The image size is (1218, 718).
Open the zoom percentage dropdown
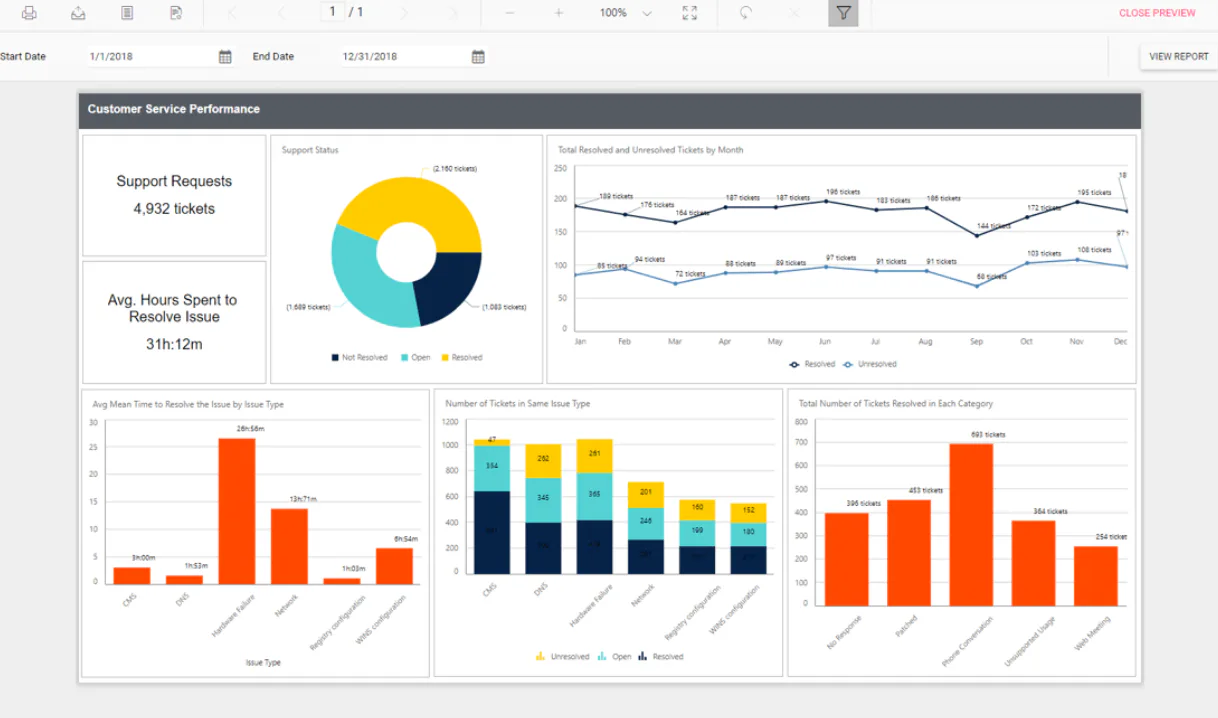click(647, 13)
